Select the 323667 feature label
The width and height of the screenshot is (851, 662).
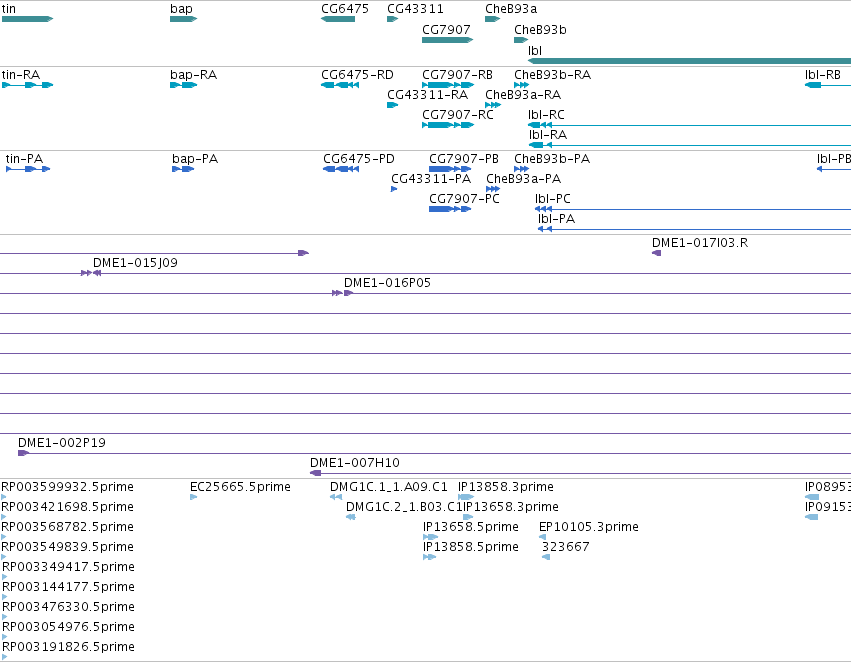pyautogui.click(x=566, y=548)
